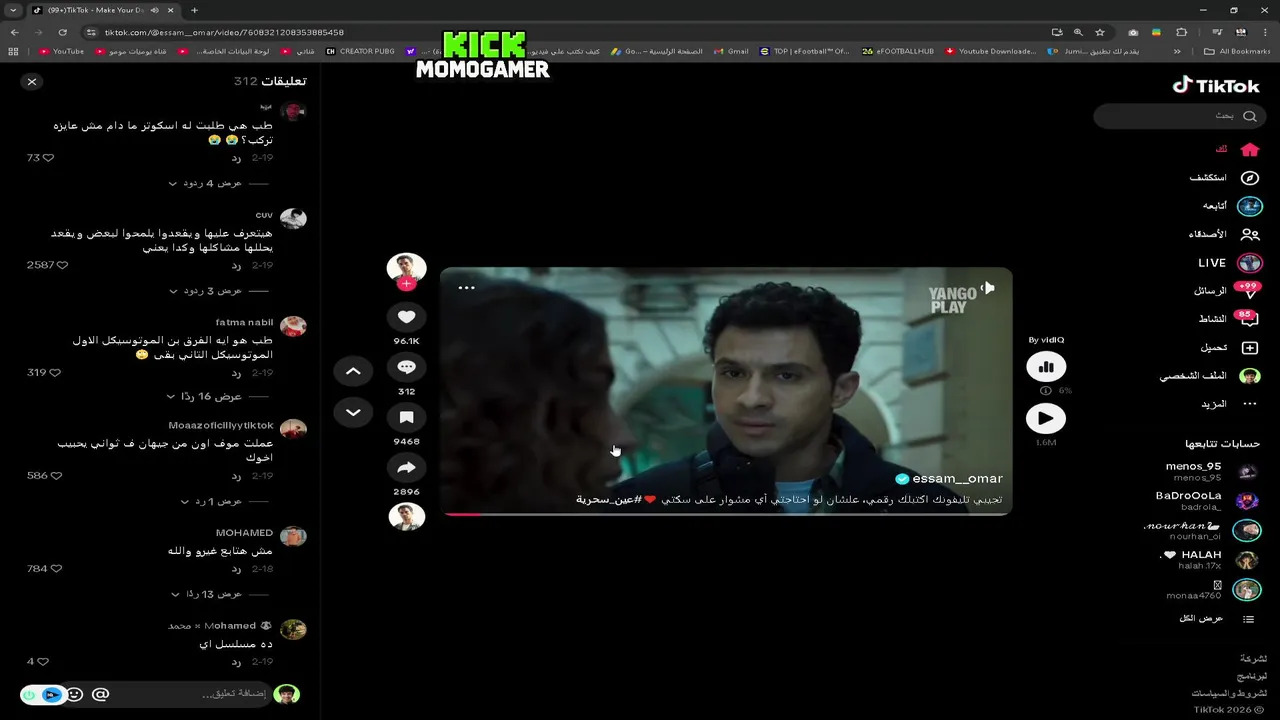Mute the video with the speaker icon
Viewport: 1280px width, 720px height.
point(988,288)
